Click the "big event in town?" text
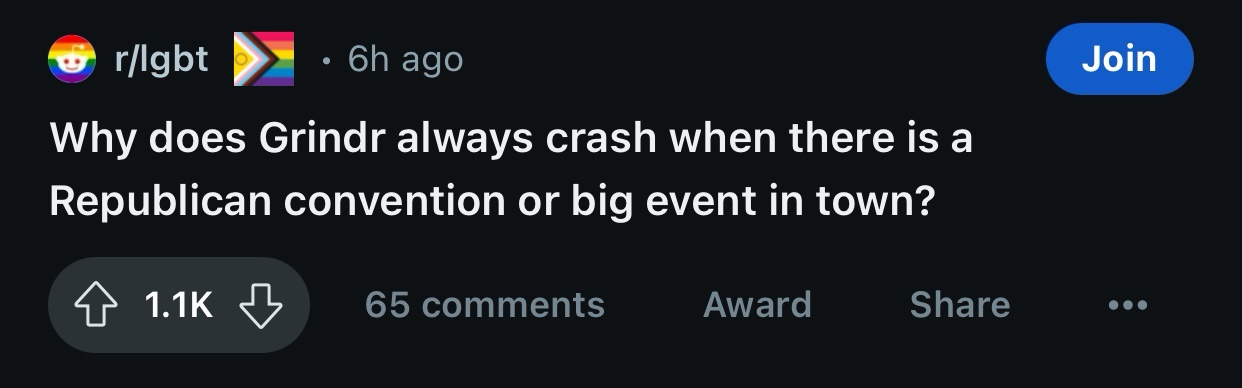 tap(753, 204)
